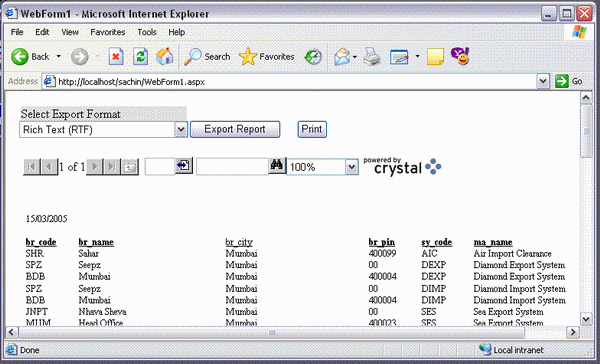This screenshot has width=600, height=364.
Task: Click the br_code column header
Action: tap(41, 242)
